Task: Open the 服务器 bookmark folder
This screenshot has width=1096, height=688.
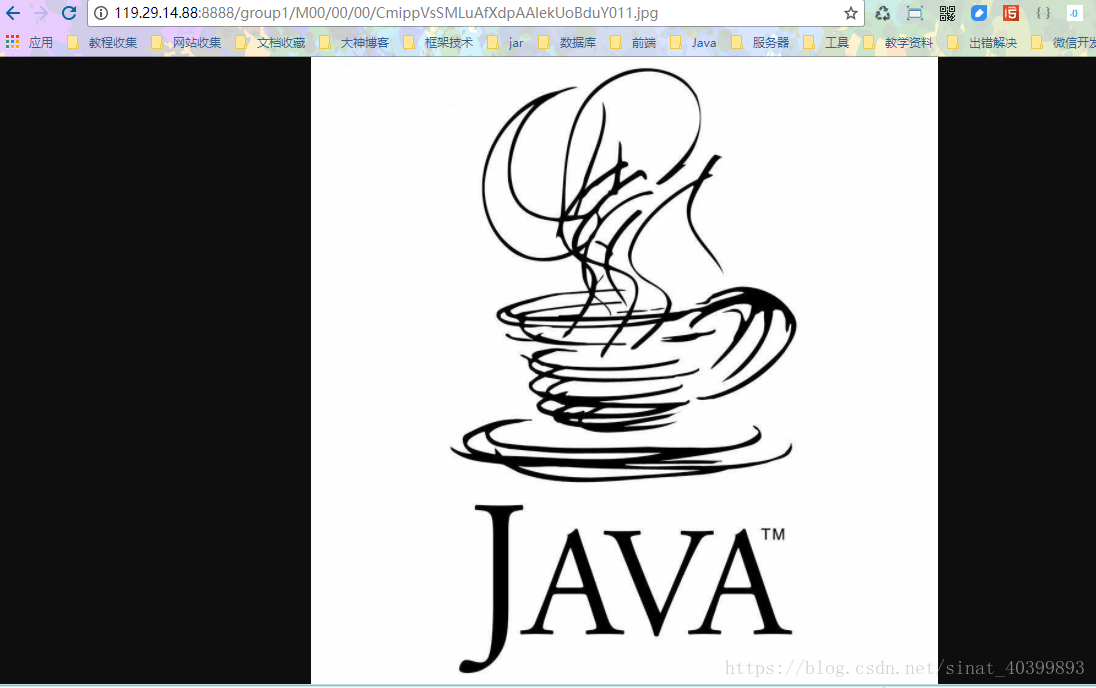Action: point(760,43)
